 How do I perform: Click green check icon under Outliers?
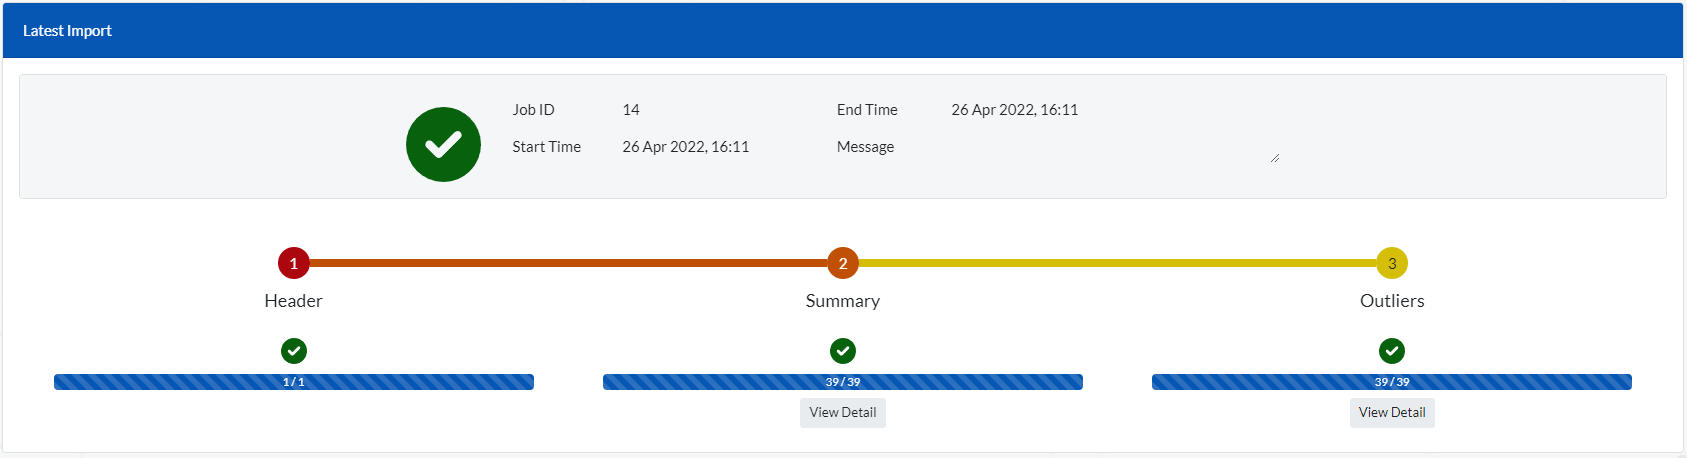point(1392,351)
